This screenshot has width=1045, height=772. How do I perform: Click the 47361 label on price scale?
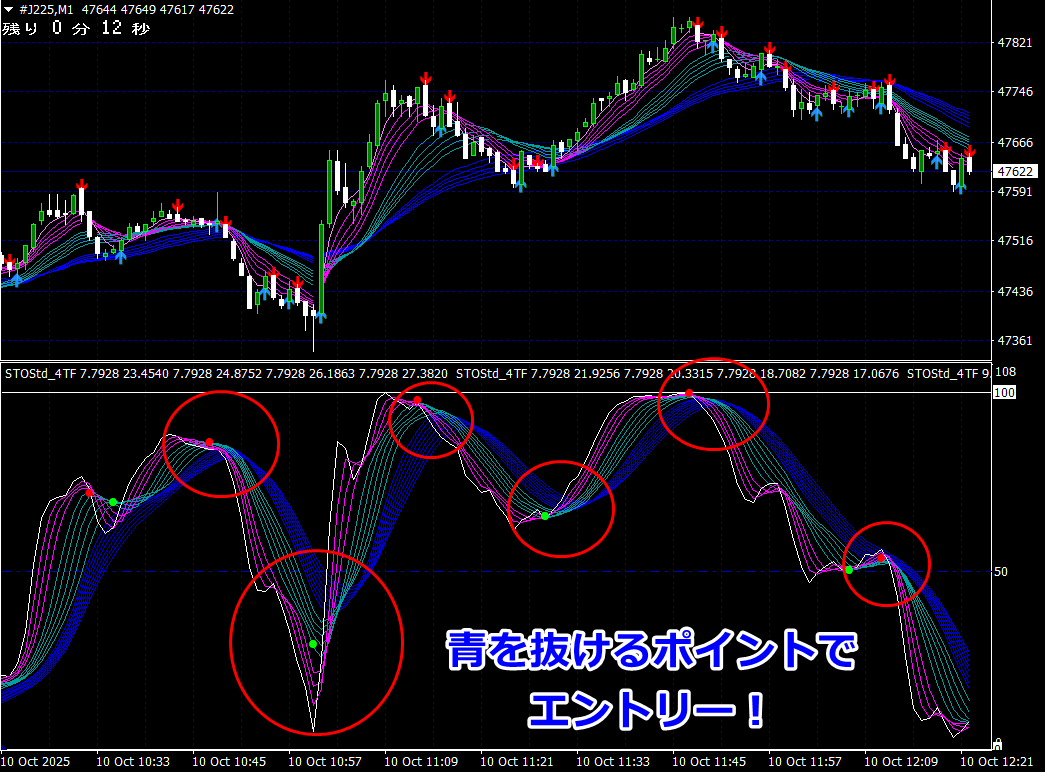pyautogui.click(x=1015, y=341)
